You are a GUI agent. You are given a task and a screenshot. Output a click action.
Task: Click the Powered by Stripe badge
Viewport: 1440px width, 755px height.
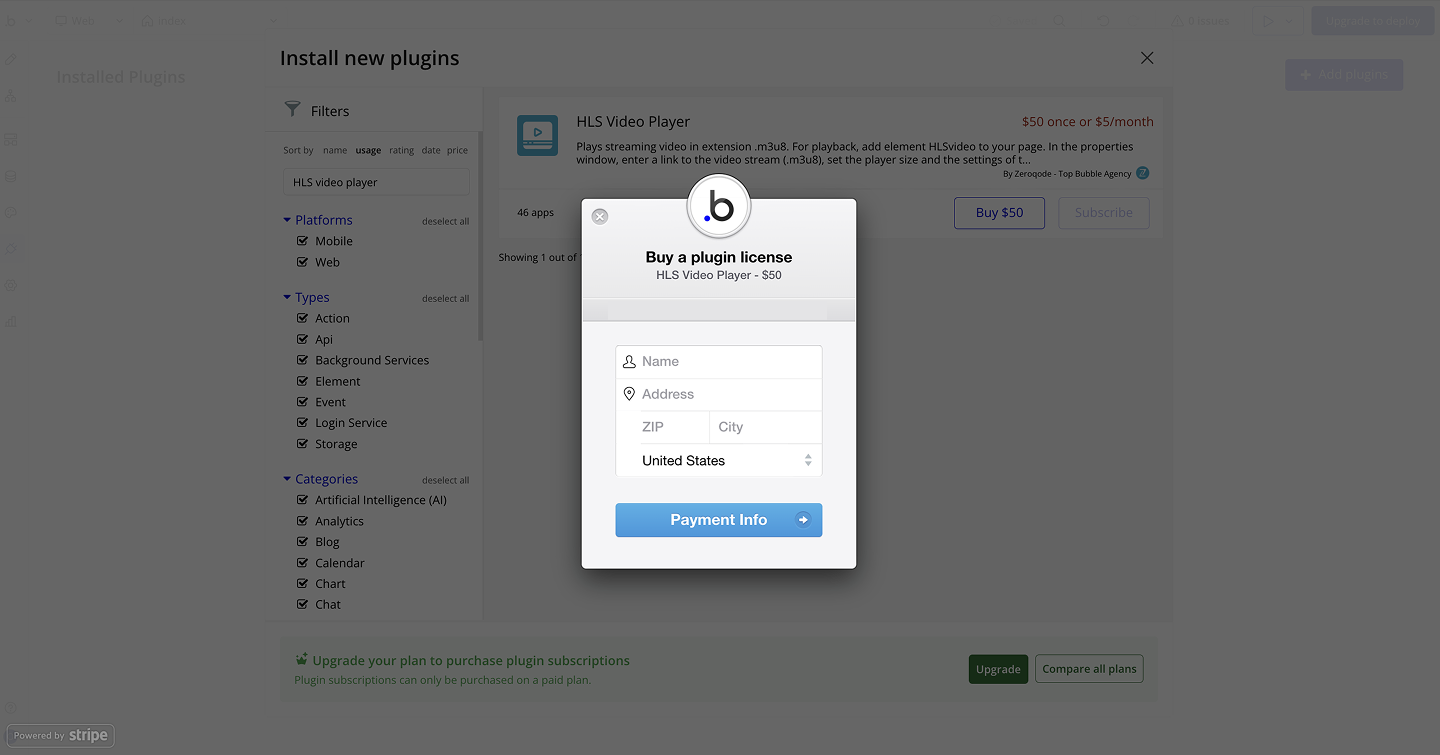click(x=61, y=735)
